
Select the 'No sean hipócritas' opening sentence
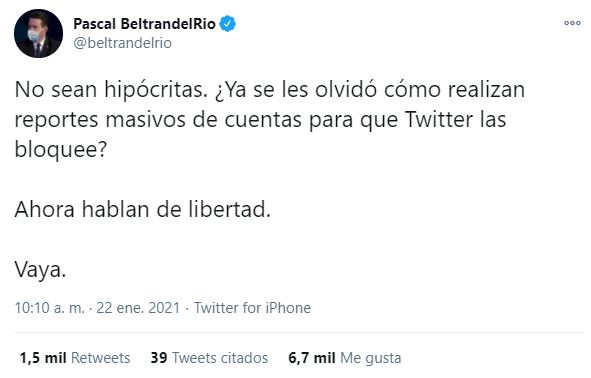(x=111, y=90)
